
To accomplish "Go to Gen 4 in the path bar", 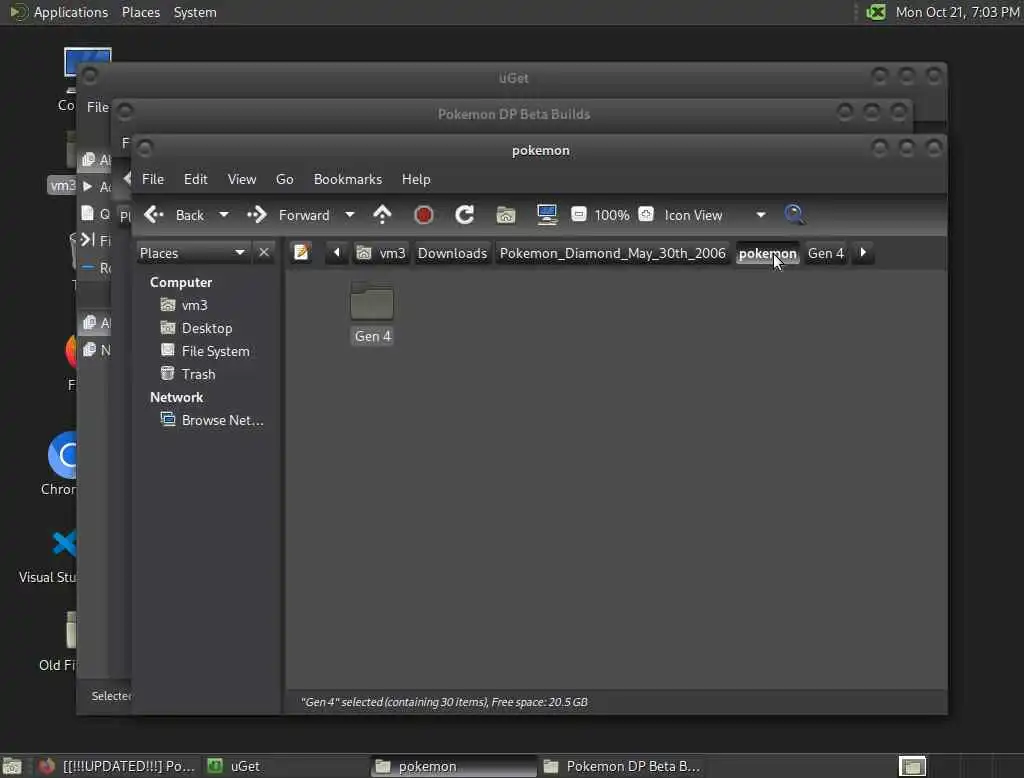I will (x=825, y=253).
